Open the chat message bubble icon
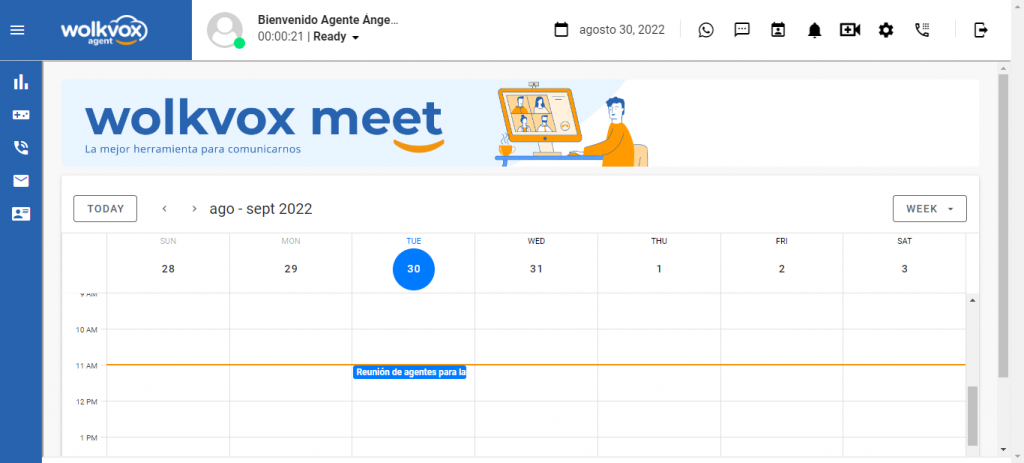Viewport: 1024px width, 463px height. click(742, 29)
